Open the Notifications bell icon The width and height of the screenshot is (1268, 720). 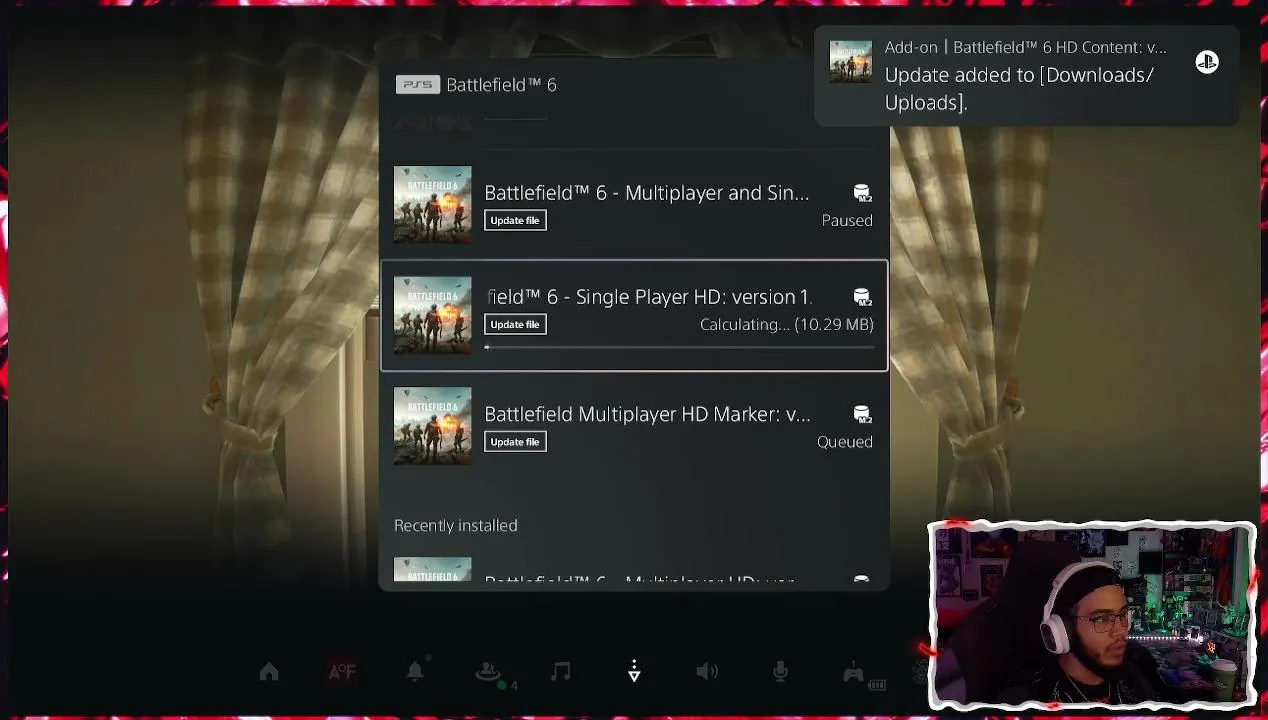[415, 672]
